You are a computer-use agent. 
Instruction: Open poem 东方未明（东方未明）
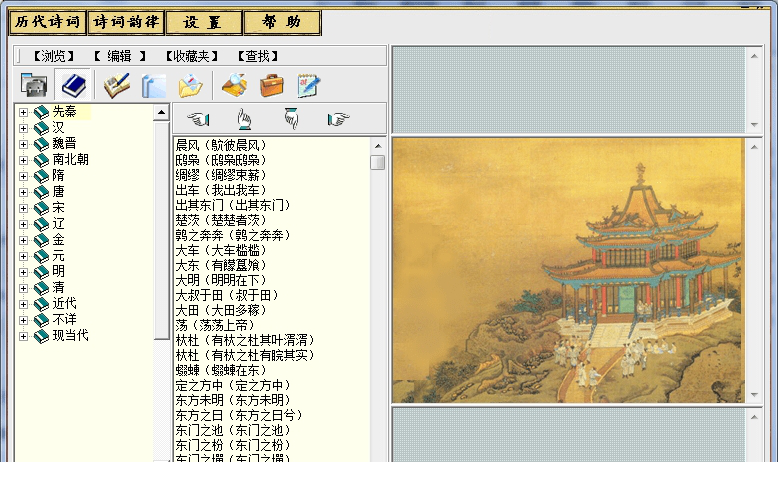(233, 400)
